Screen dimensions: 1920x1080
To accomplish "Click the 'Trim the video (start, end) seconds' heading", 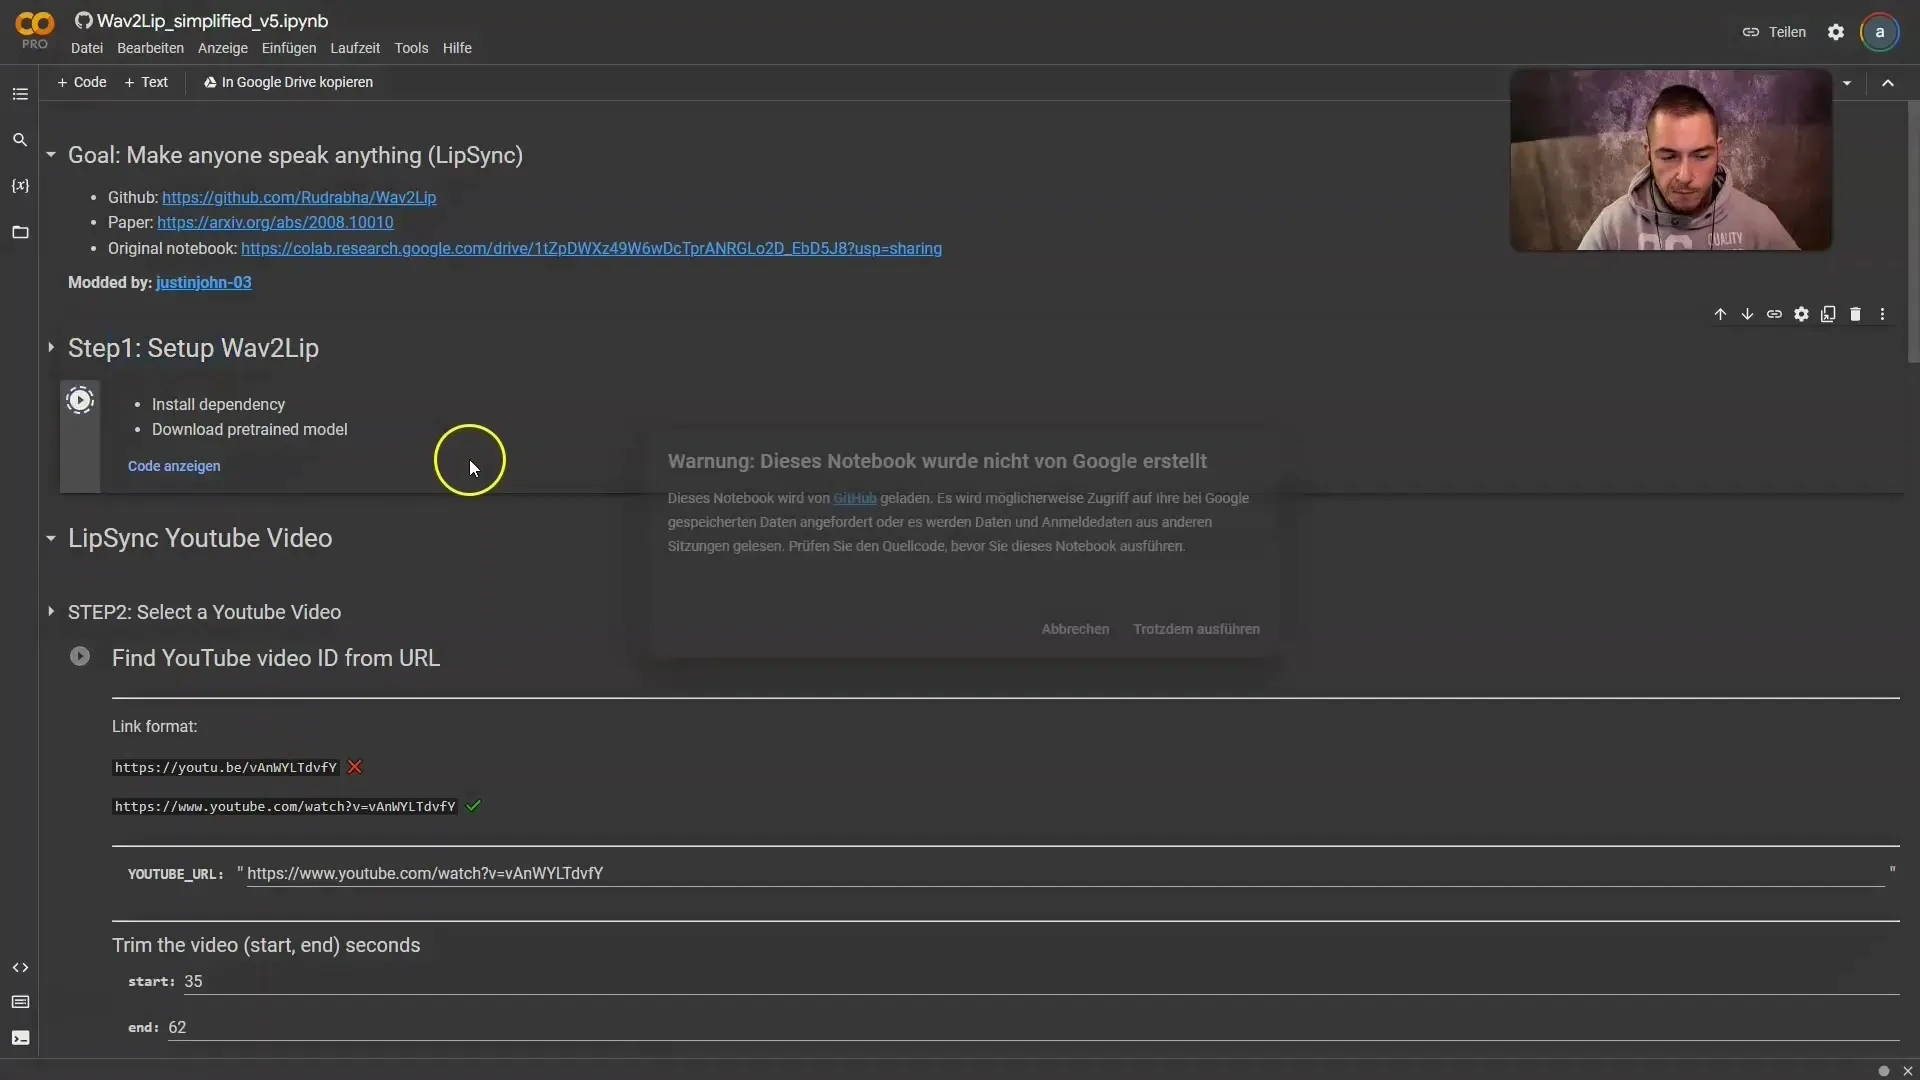I will click(266, 945).
